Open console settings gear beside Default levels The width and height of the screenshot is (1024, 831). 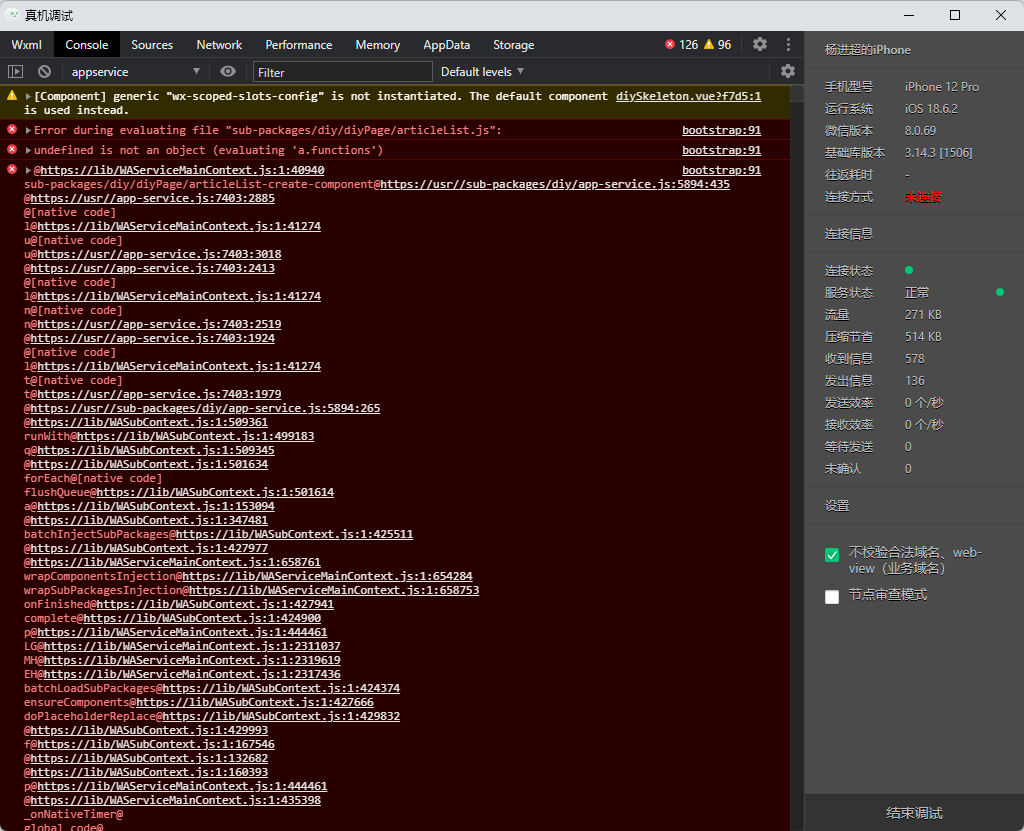coord(788,71)
